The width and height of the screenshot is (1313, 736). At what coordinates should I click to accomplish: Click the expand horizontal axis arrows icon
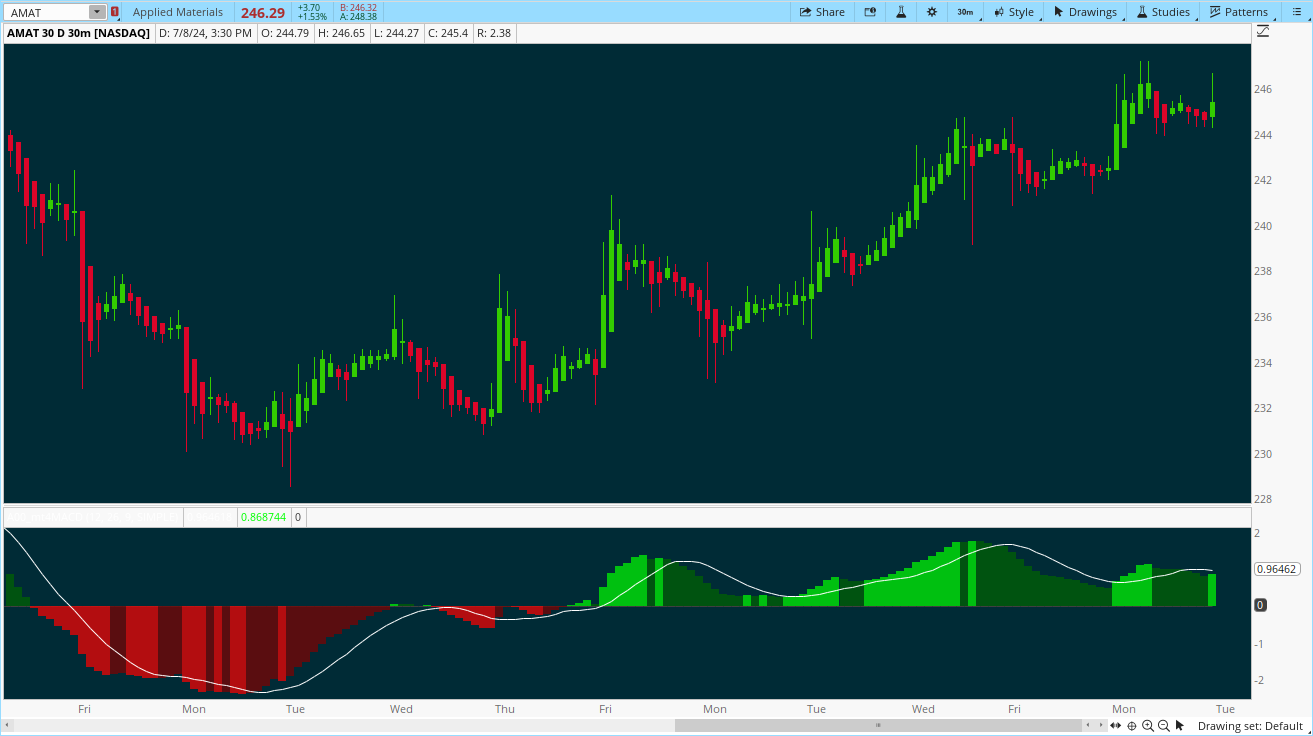[x=1115, y=726]
